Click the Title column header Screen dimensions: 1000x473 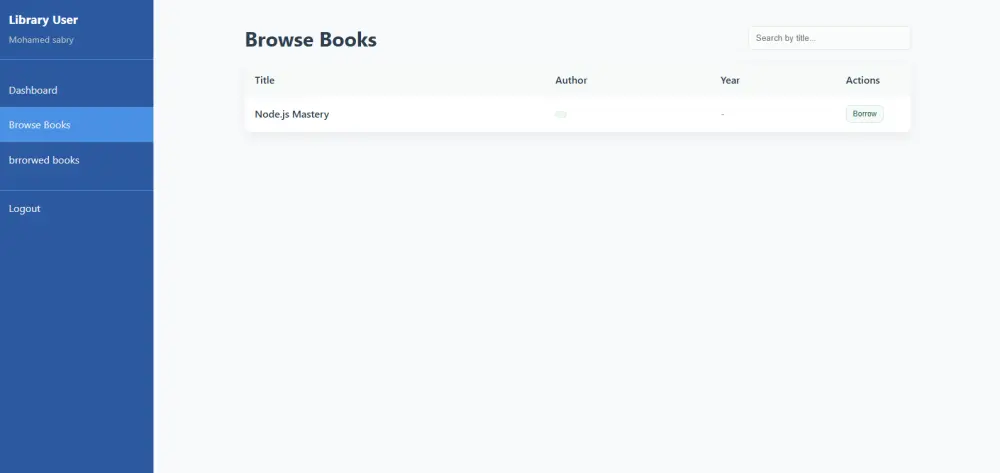point(265,80)
